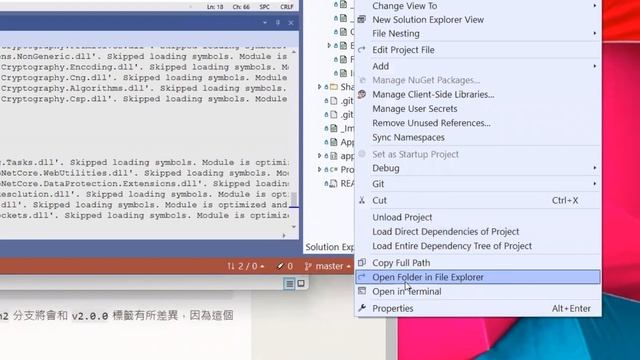Click the pending changes pencil indicator

[x=284, y=266]
